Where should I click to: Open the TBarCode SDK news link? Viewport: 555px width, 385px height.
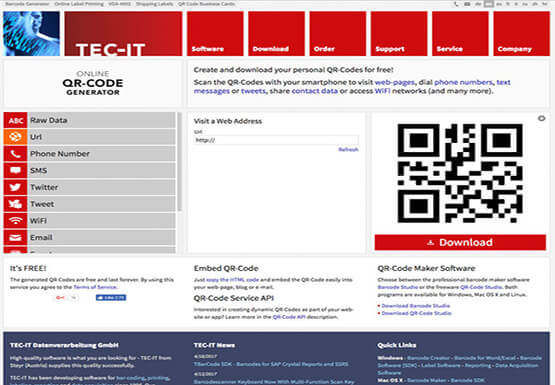click(271, 364)
